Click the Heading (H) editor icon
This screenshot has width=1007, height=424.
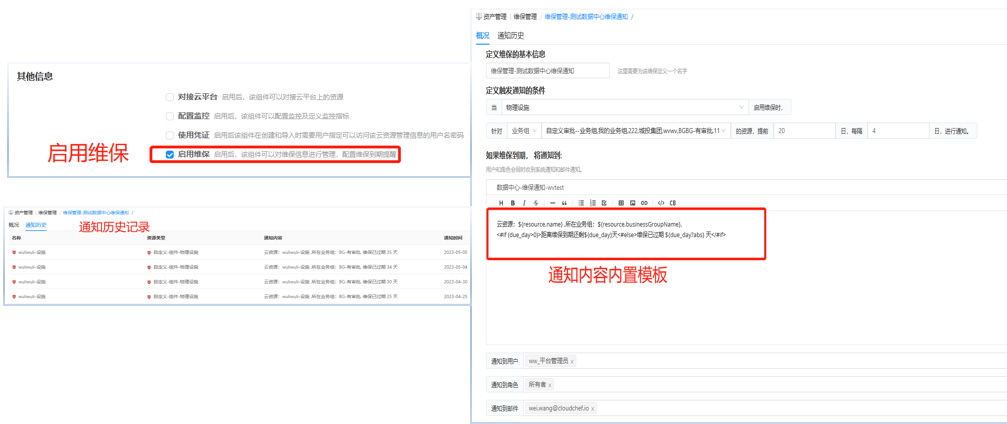click(502, 202)
